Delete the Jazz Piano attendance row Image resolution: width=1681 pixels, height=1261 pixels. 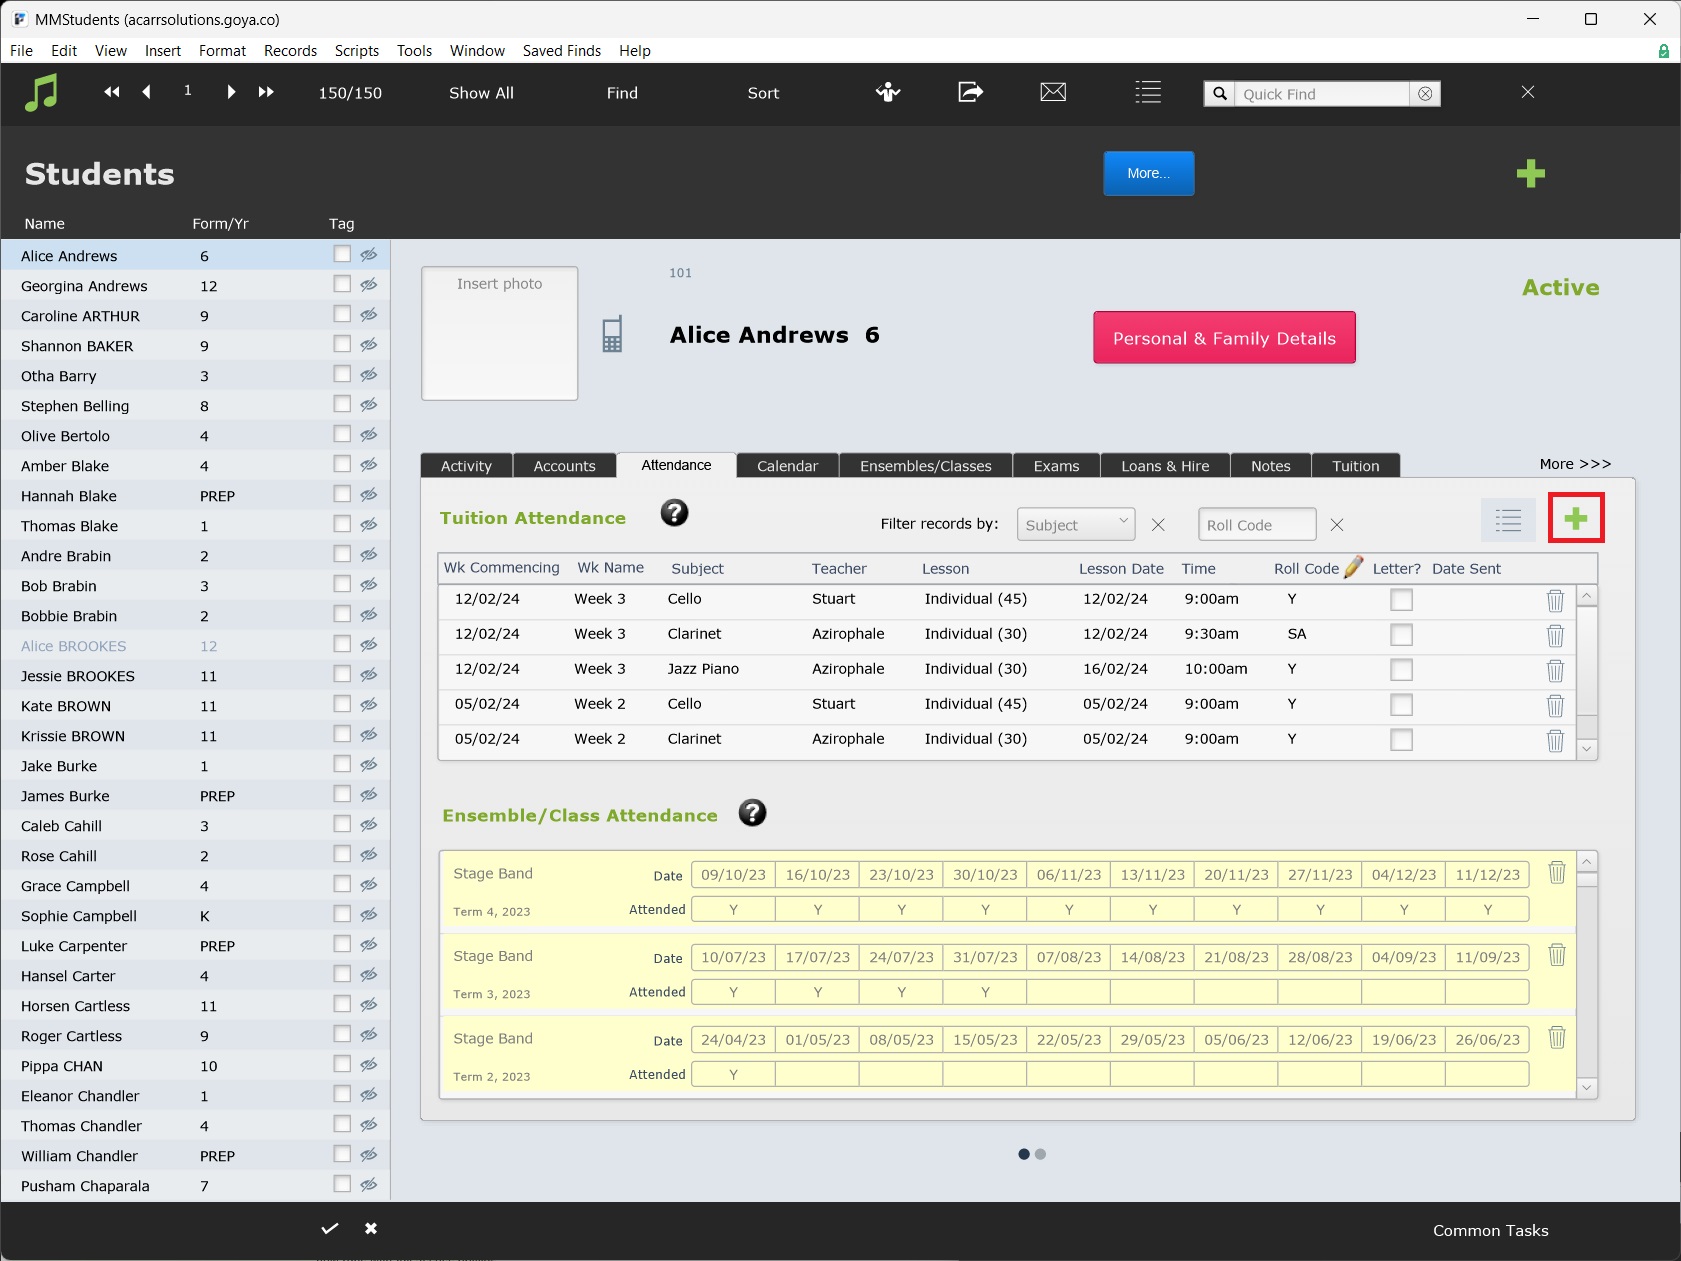coord(1555,670)
